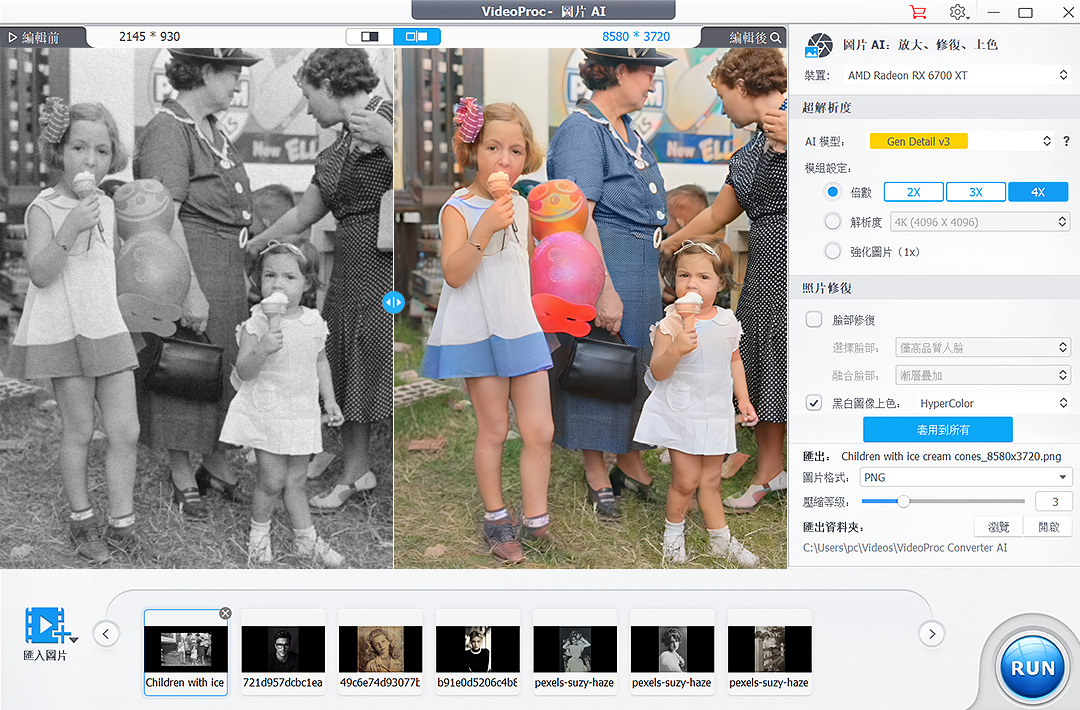Open the Gen Detail v3 model dropdown
The width and height of the screenshot is (1080, 710).
pyautogui.click(x=960, y=142)
